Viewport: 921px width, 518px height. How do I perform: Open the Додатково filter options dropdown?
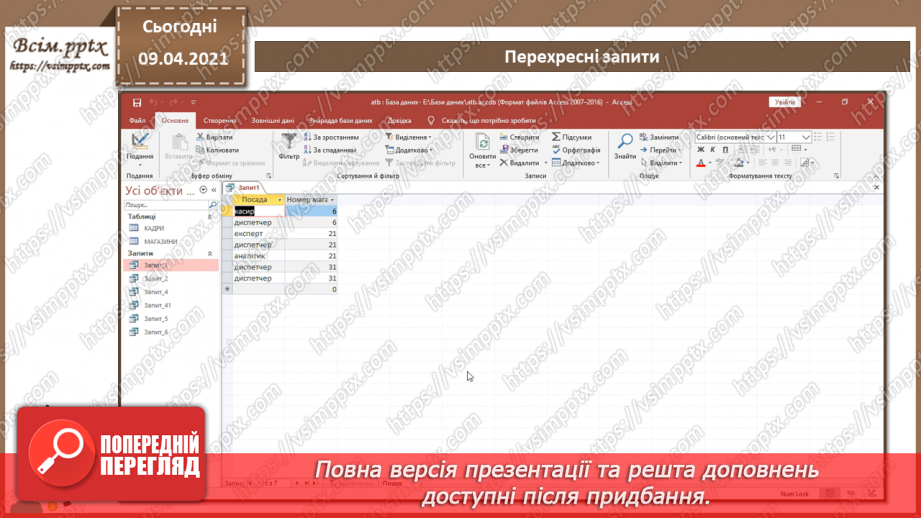tap(409, 150)
